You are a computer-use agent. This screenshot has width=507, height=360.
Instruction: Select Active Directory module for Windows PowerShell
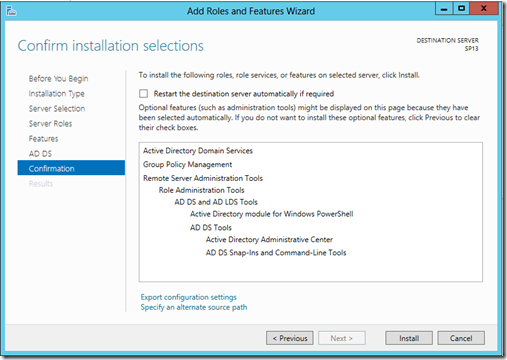click(272, 214)
